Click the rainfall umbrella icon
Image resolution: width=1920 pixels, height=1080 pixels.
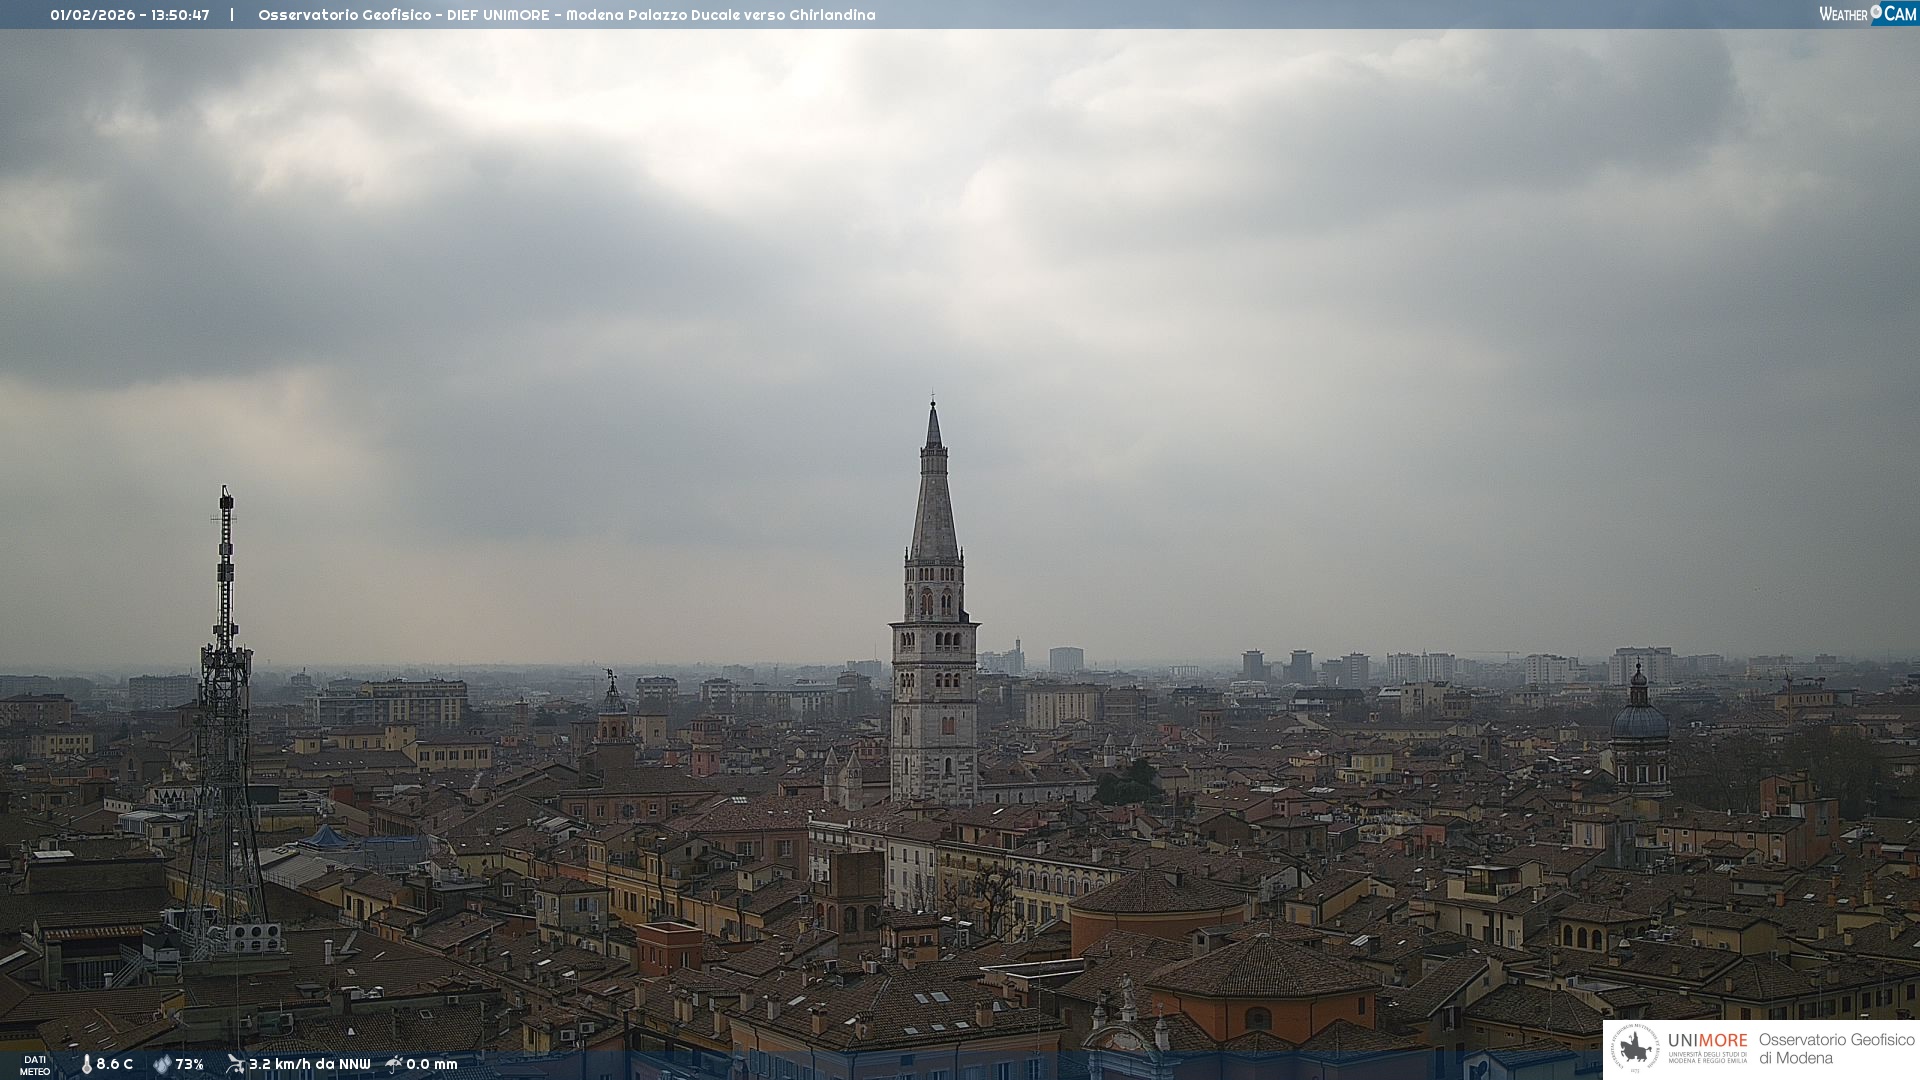[394, 1064]
